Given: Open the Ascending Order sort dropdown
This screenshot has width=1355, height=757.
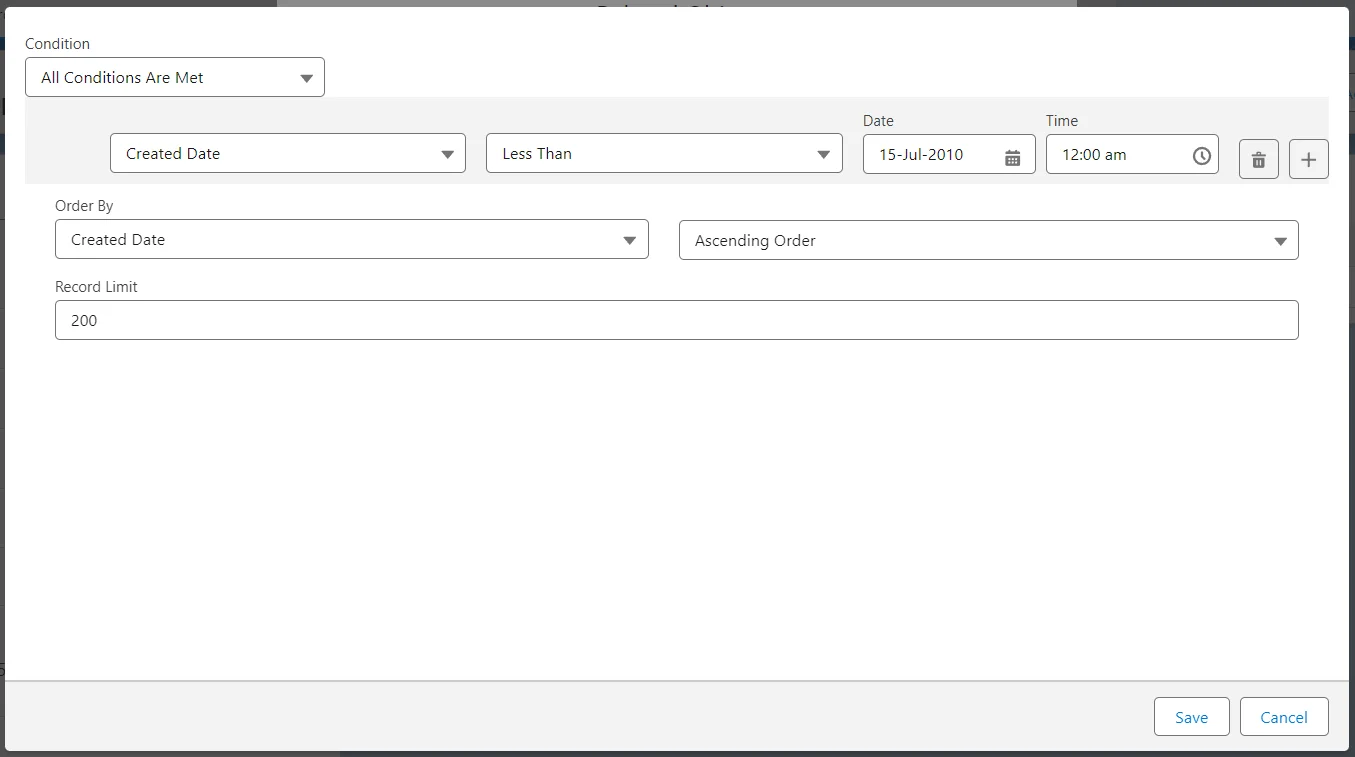Looking at the screenshot, I should [x=987, y=241].
